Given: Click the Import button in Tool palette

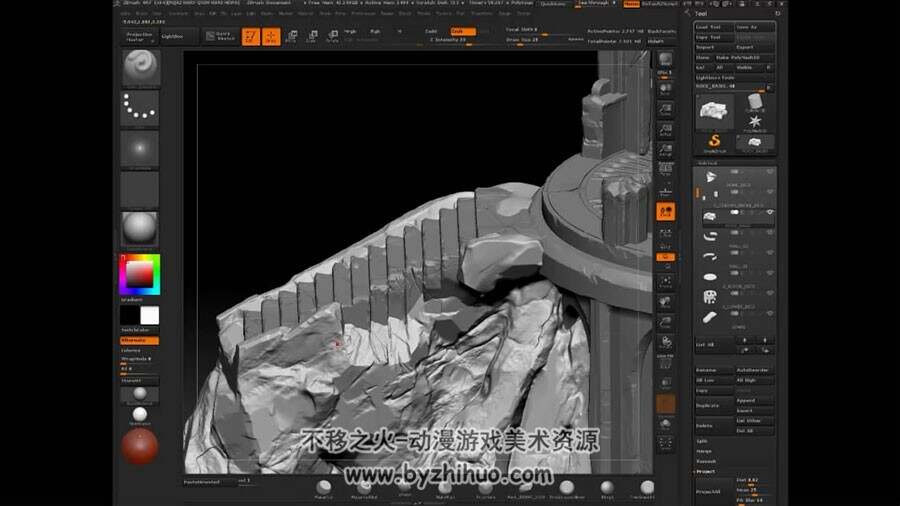Looking at the screenshot, I should click(x=713, y=48).
